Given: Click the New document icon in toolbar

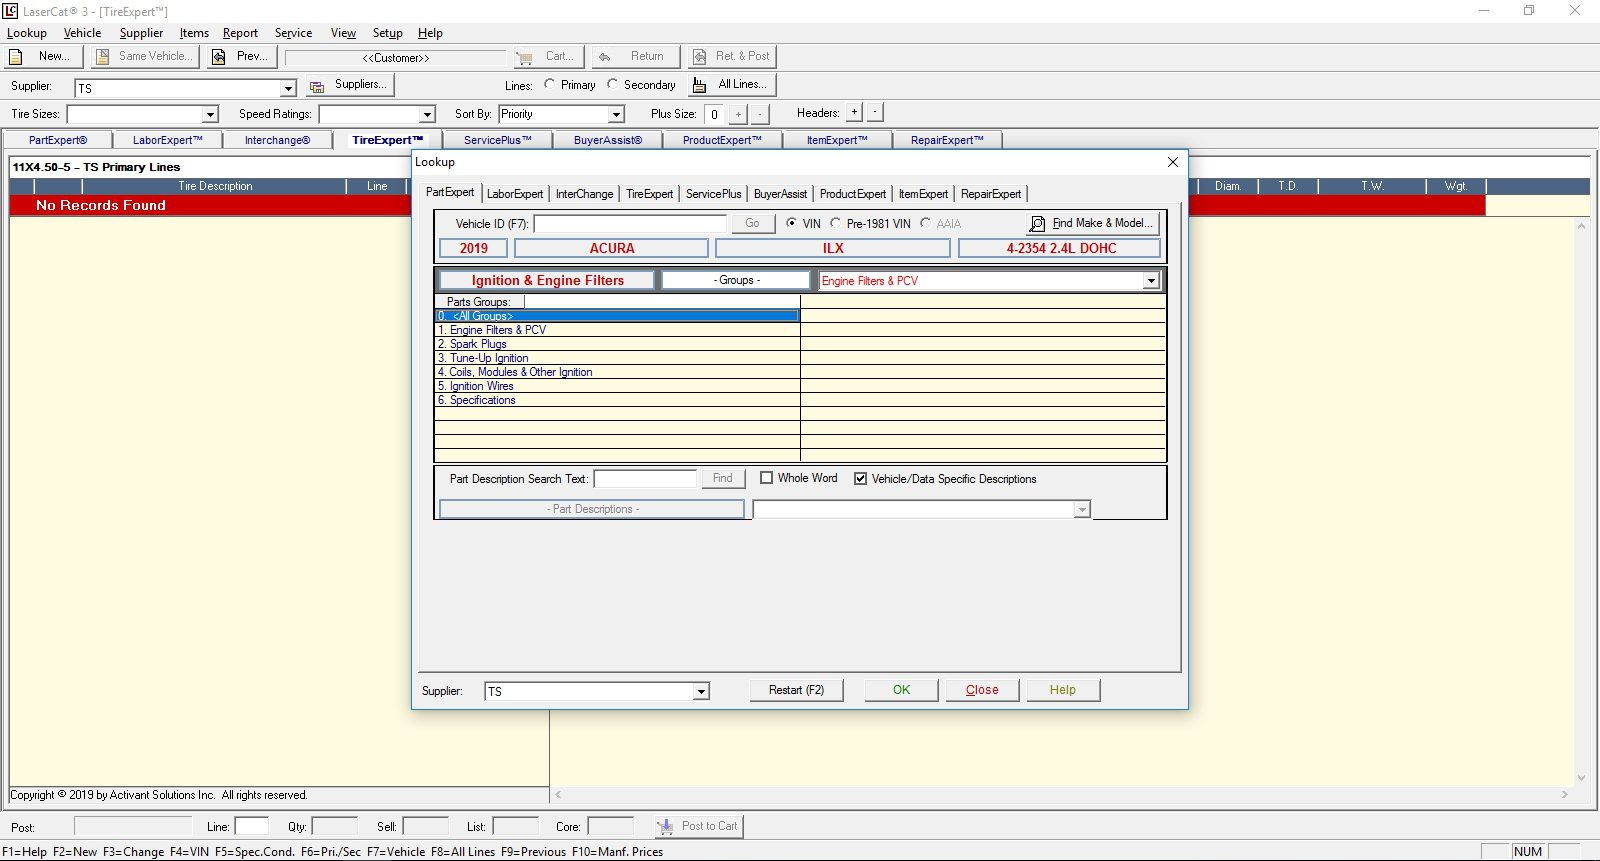Looking at the screenshot, I should 16,57.
